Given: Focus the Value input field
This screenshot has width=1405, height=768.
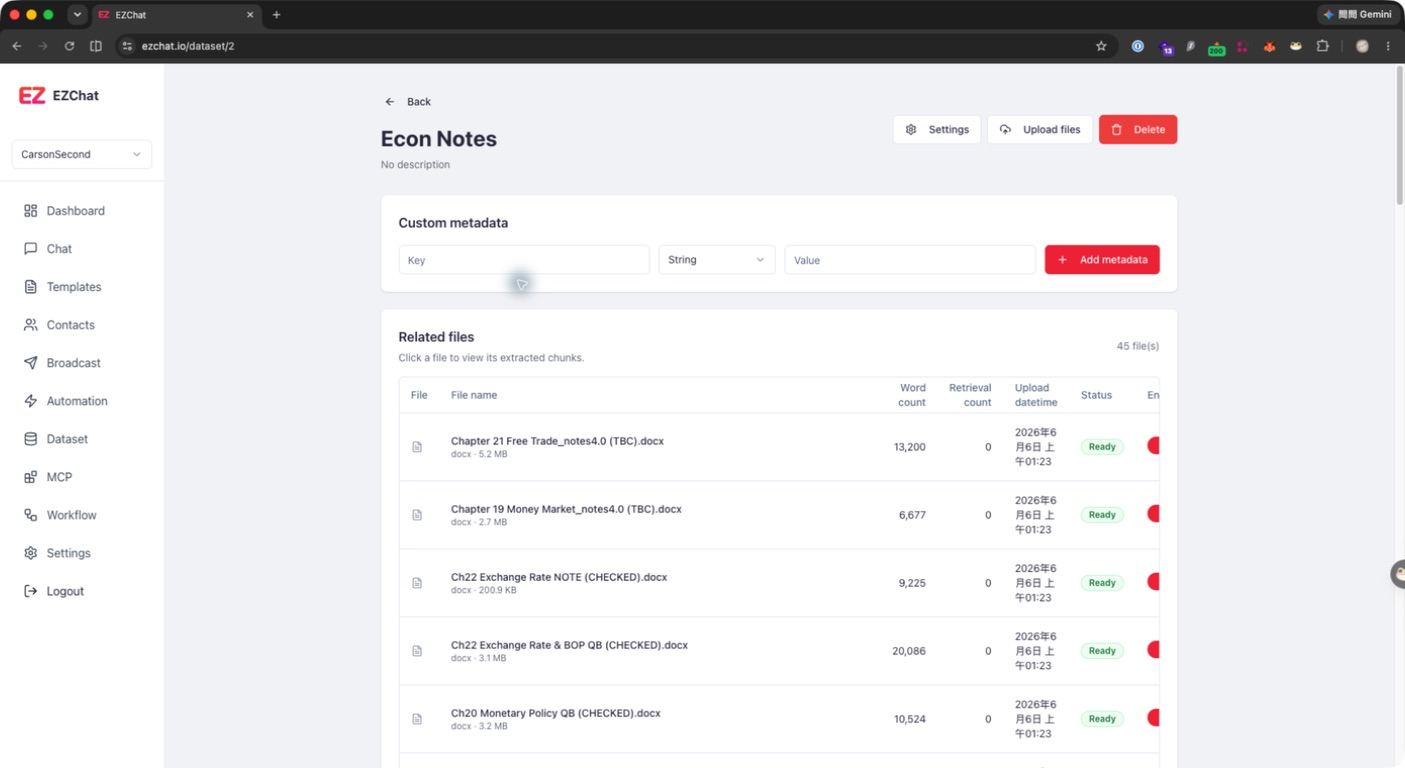Looking at the screenshot, I should click(910, 260).
